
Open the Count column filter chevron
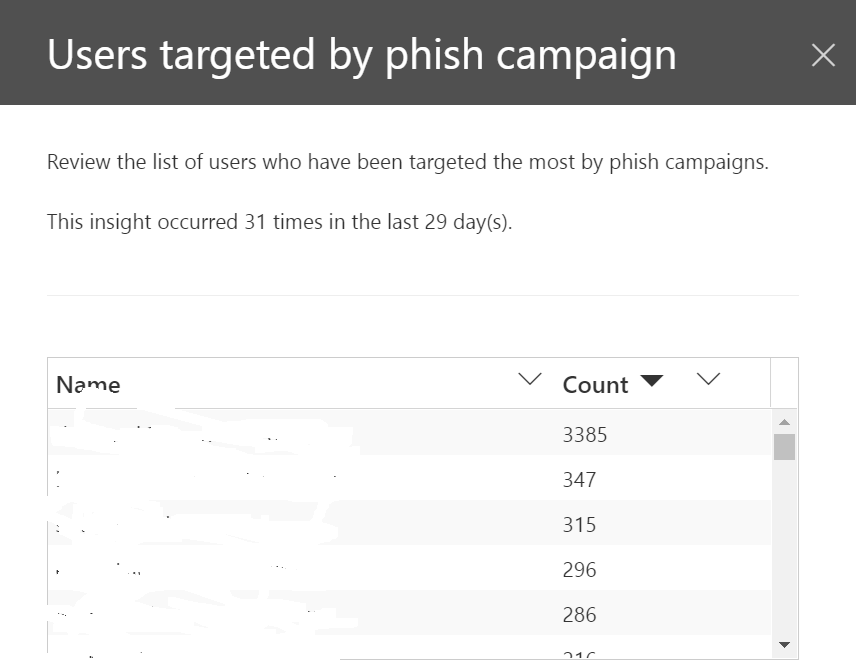click(708, 379)
